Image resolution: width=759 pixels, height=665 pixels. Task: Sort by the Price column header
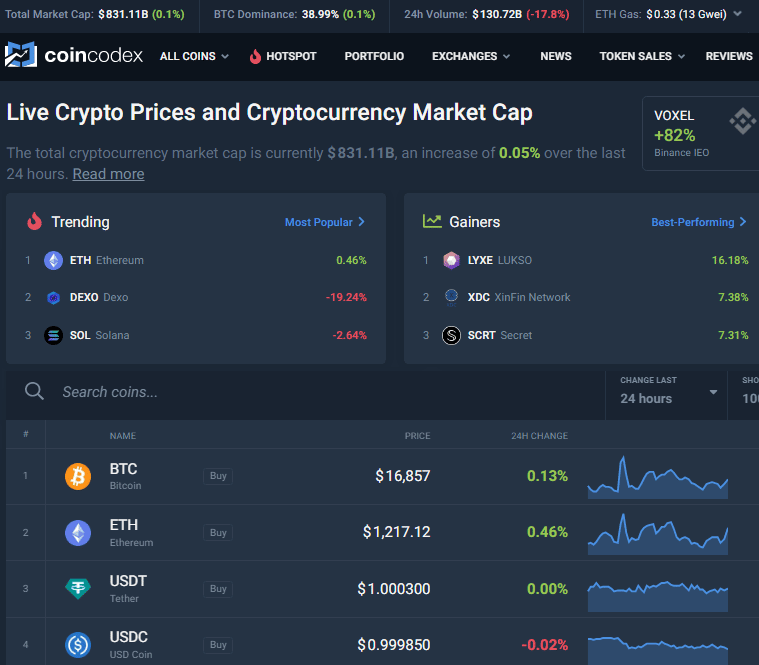417,436
